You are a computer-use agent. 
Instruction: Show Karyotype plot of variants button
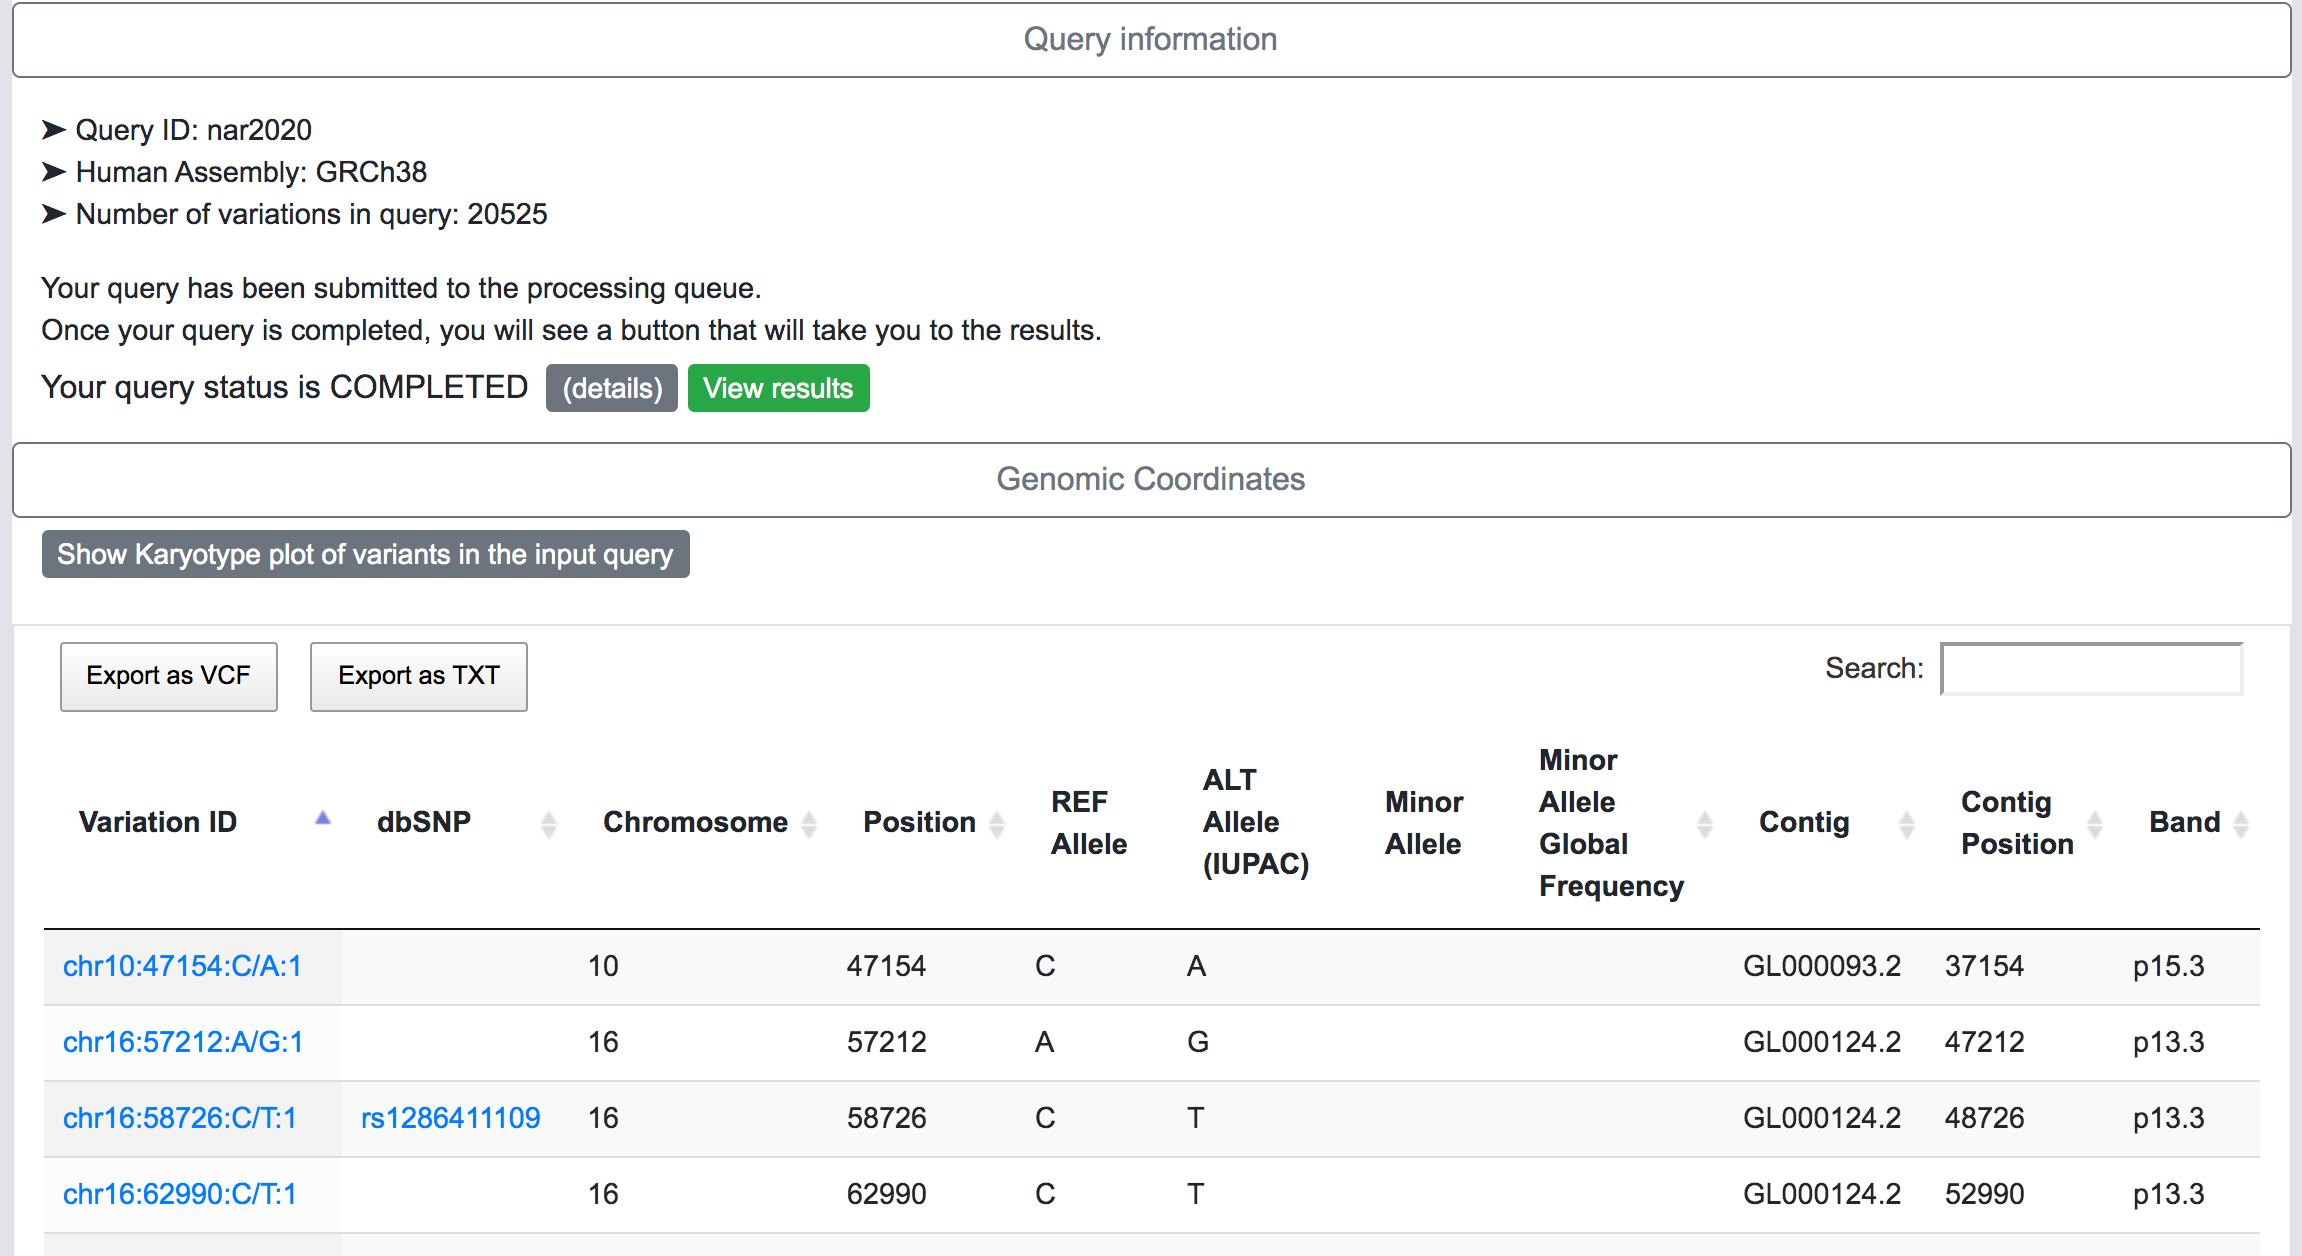[x=365, y=554]
